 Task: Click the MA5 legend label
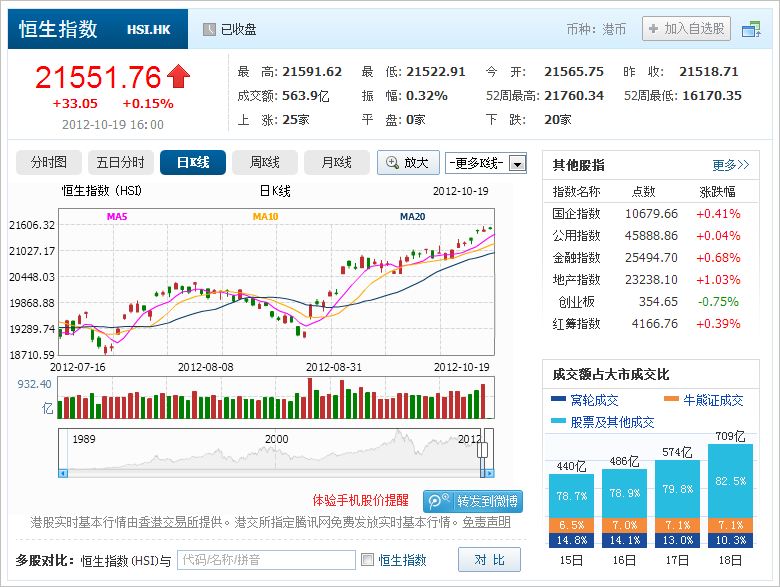pos(117,216)
